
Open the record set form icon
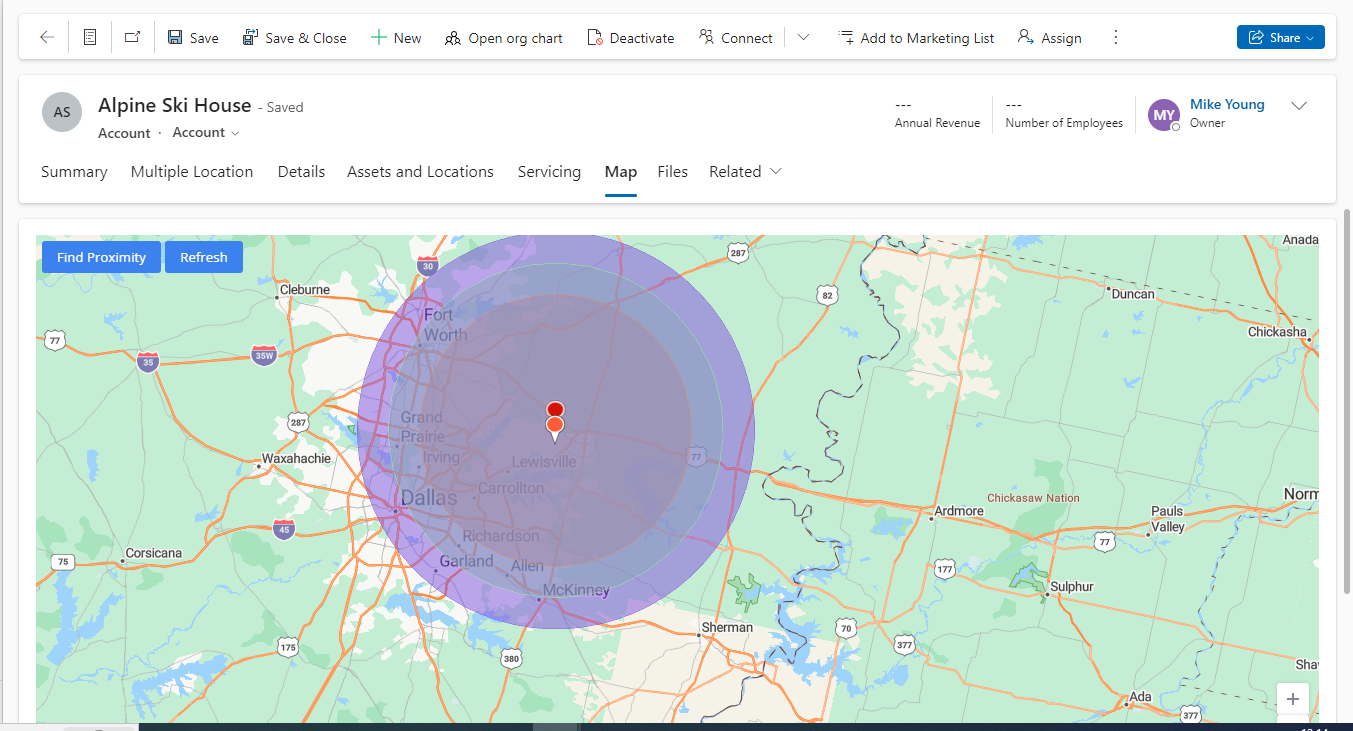tap(90, 38)
